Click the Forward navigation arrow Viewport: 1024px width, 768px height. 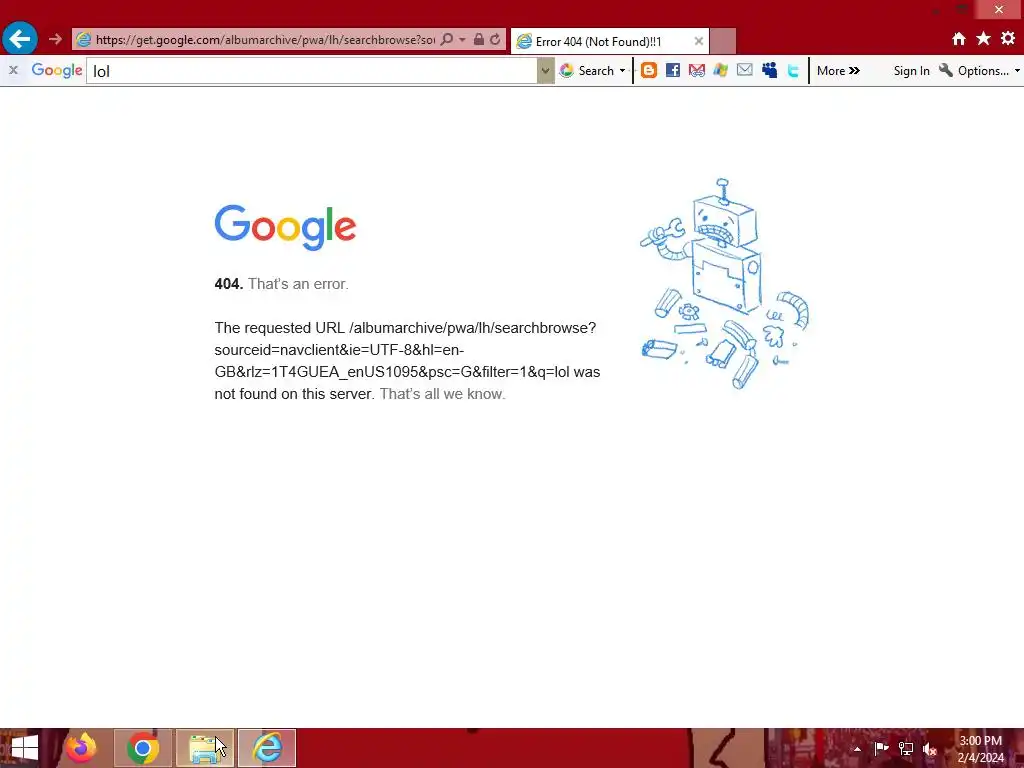pyautogui.click(x=56, y=39)
